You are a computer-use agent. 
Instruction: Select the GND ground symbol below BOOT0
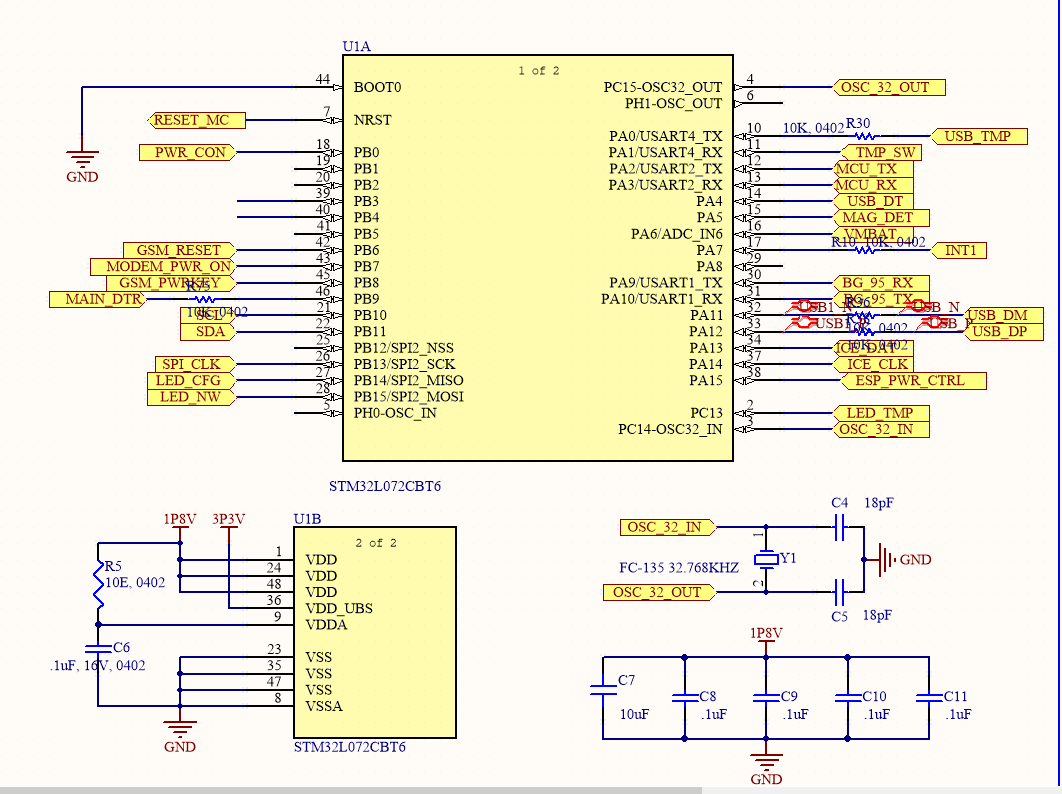coord(81,160)
